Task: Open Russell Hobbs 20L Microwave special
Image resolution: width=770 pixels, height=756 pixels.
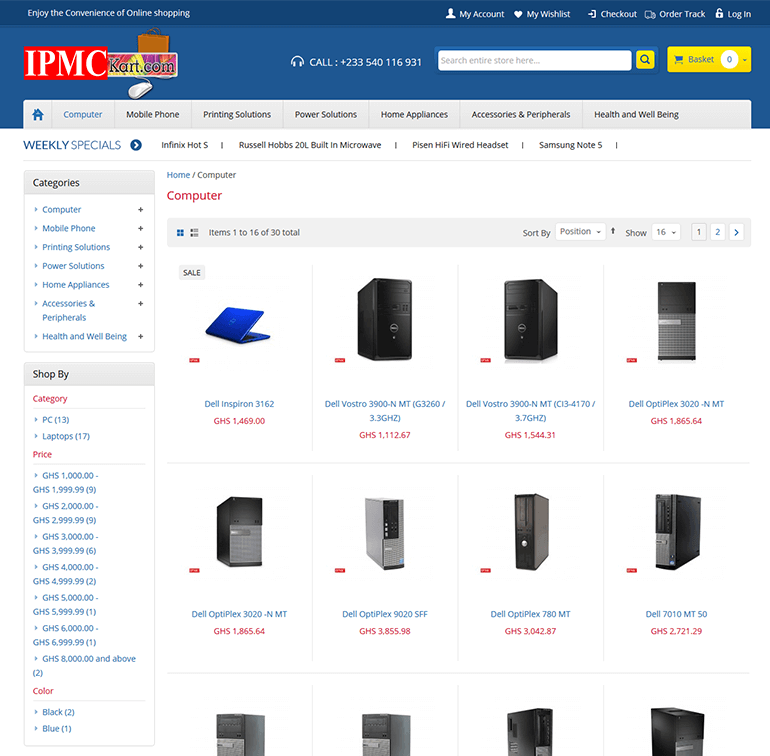Action: pyautogui.click(x=310, y=145)
